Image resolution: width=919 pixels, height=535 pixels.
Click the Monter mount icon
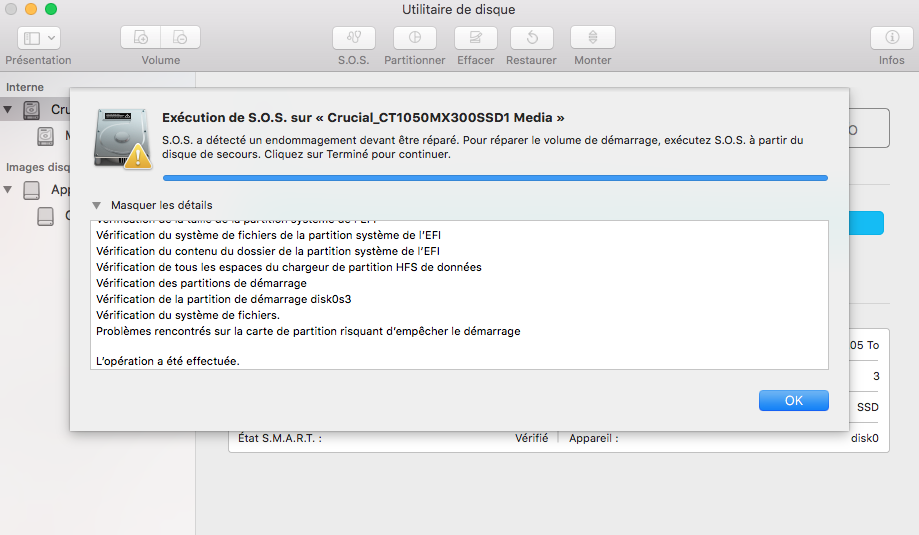[592, 38]
